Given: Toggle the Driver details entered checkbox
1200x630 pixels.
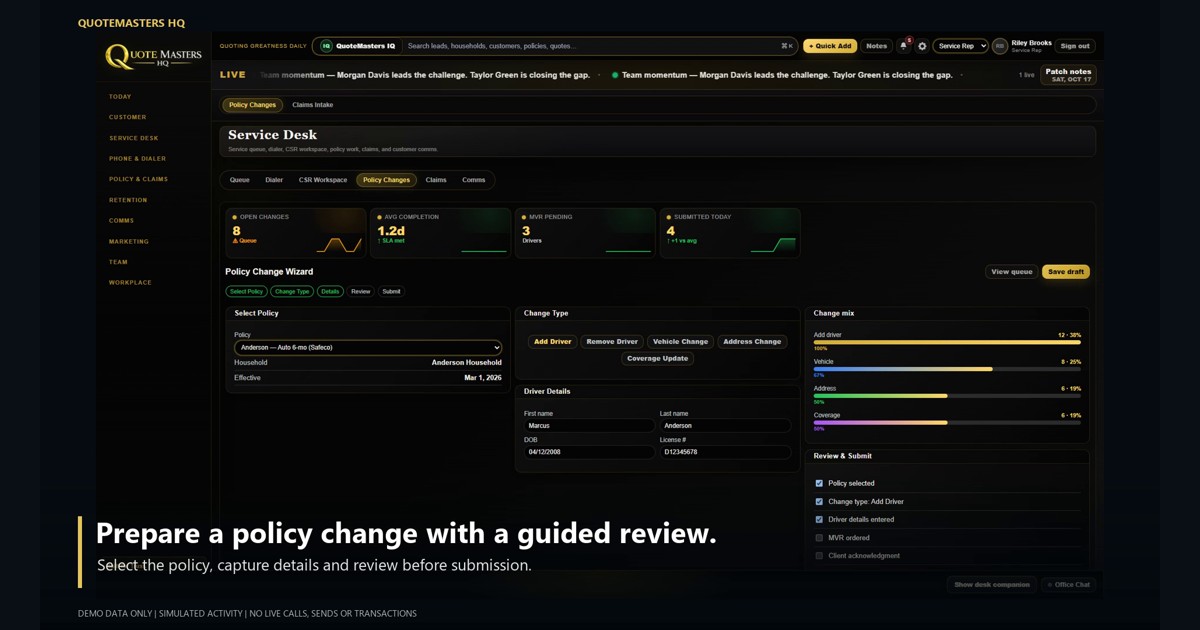Looking at the screenshot, I should (x=819, y=519).
